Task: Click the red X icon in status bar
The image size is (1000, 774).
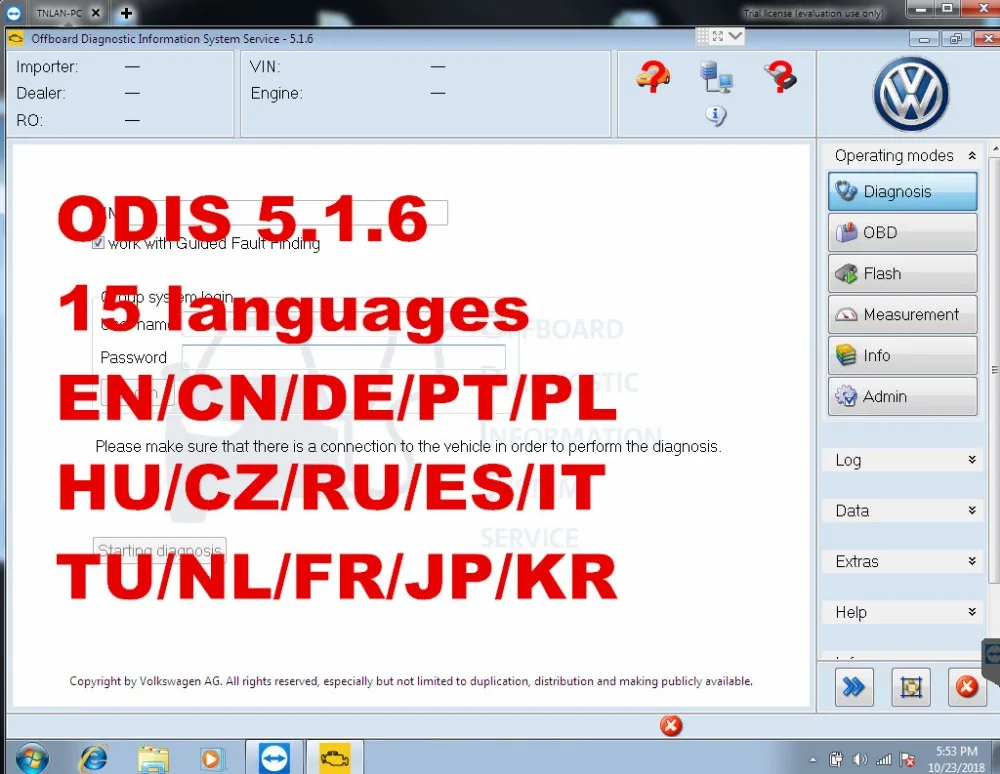Action: coord(671,726)
